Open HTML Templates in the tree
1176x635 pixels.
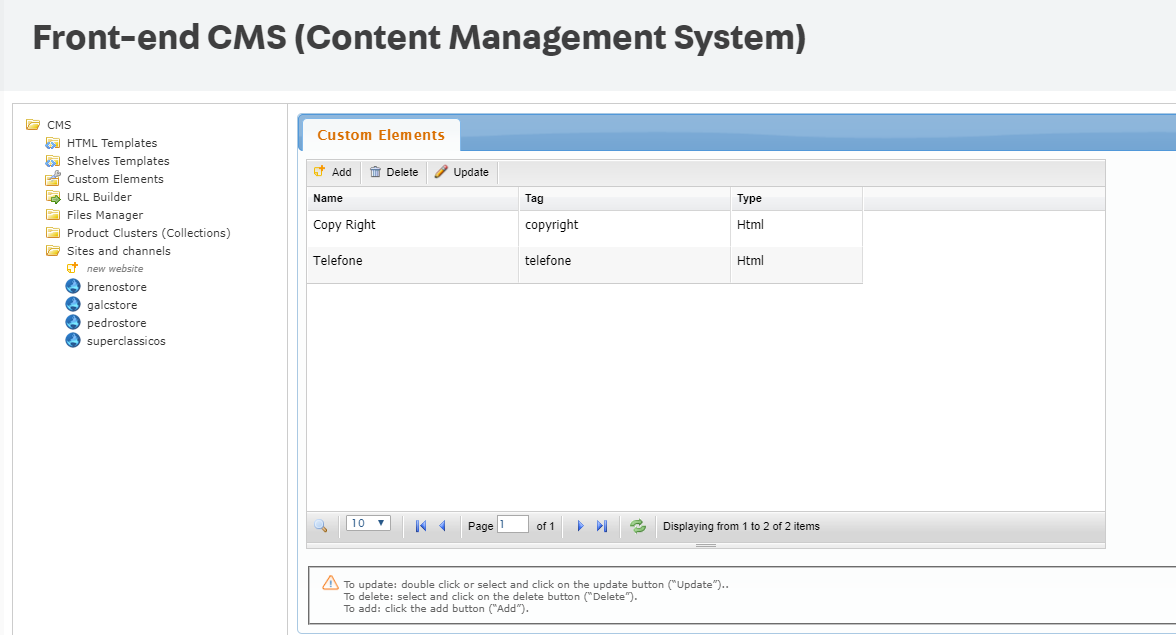pos(111,143)
